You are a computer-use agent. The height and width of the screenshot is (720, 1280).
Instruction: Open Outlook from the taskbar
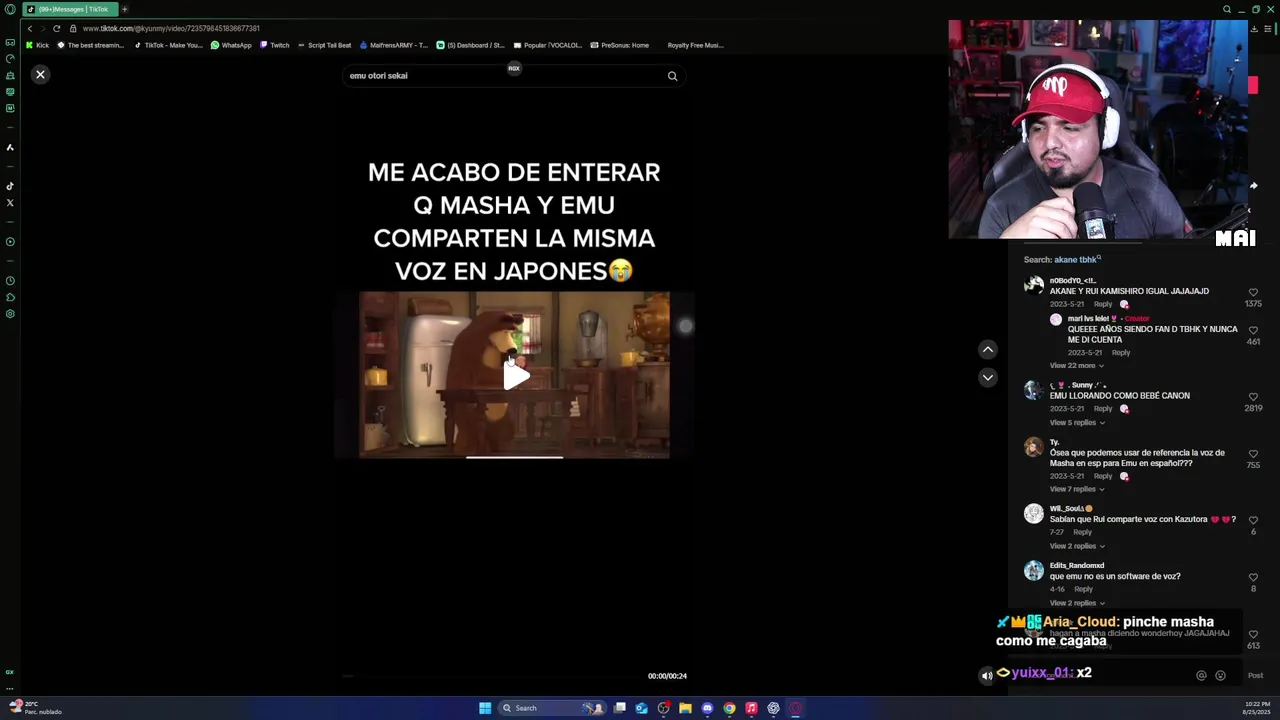(x=641, y=708)
